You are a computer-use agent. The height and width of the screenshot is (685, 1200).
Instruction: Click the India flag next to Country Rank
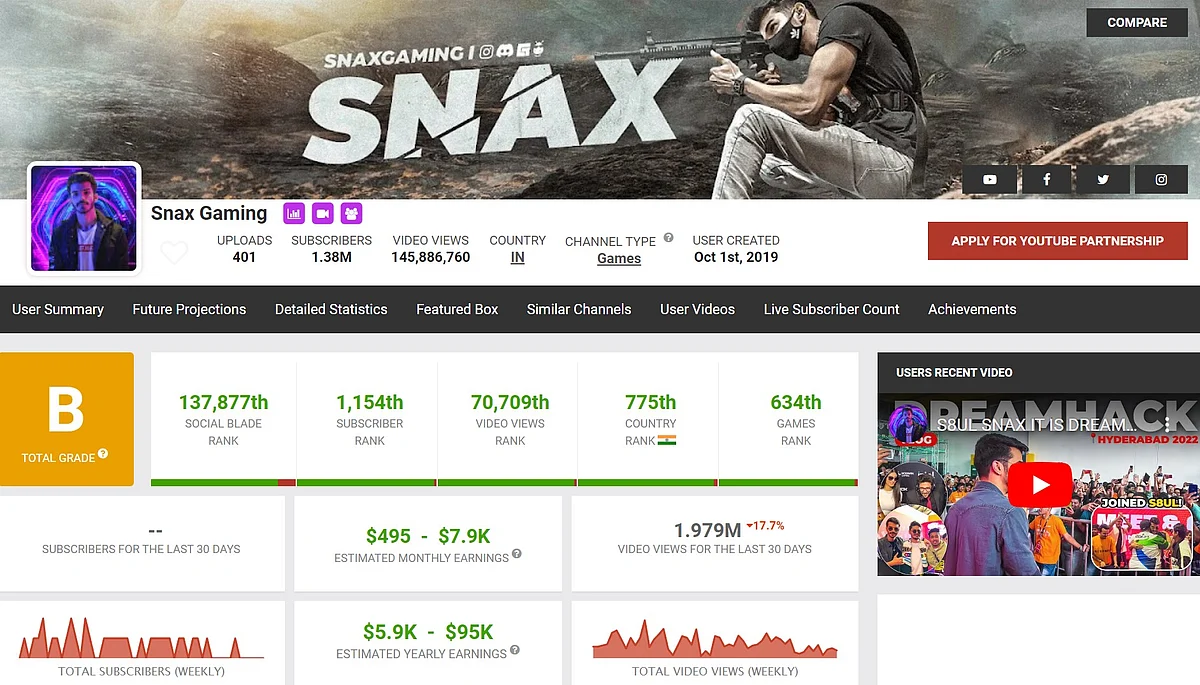(x=667, y=439)
